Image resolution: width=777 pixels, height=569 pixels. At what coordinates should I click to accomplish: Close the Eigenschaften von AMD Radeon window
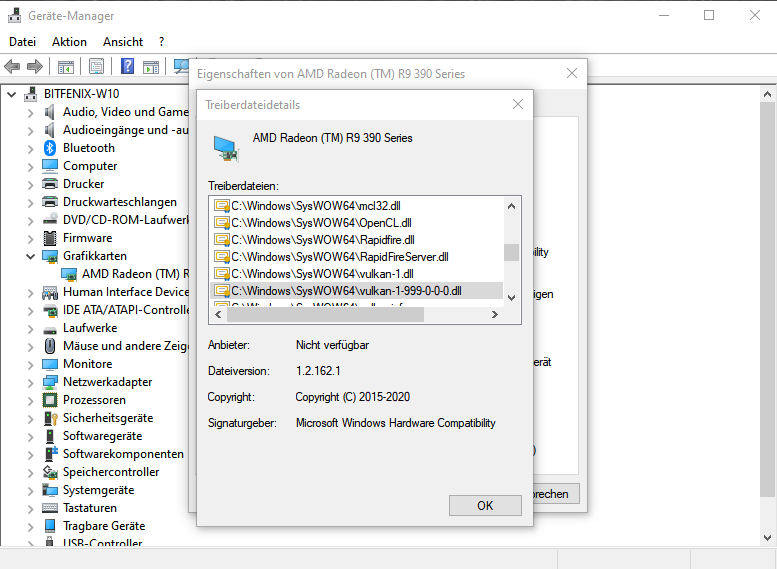pyautogui.click(x=572, y=73)
